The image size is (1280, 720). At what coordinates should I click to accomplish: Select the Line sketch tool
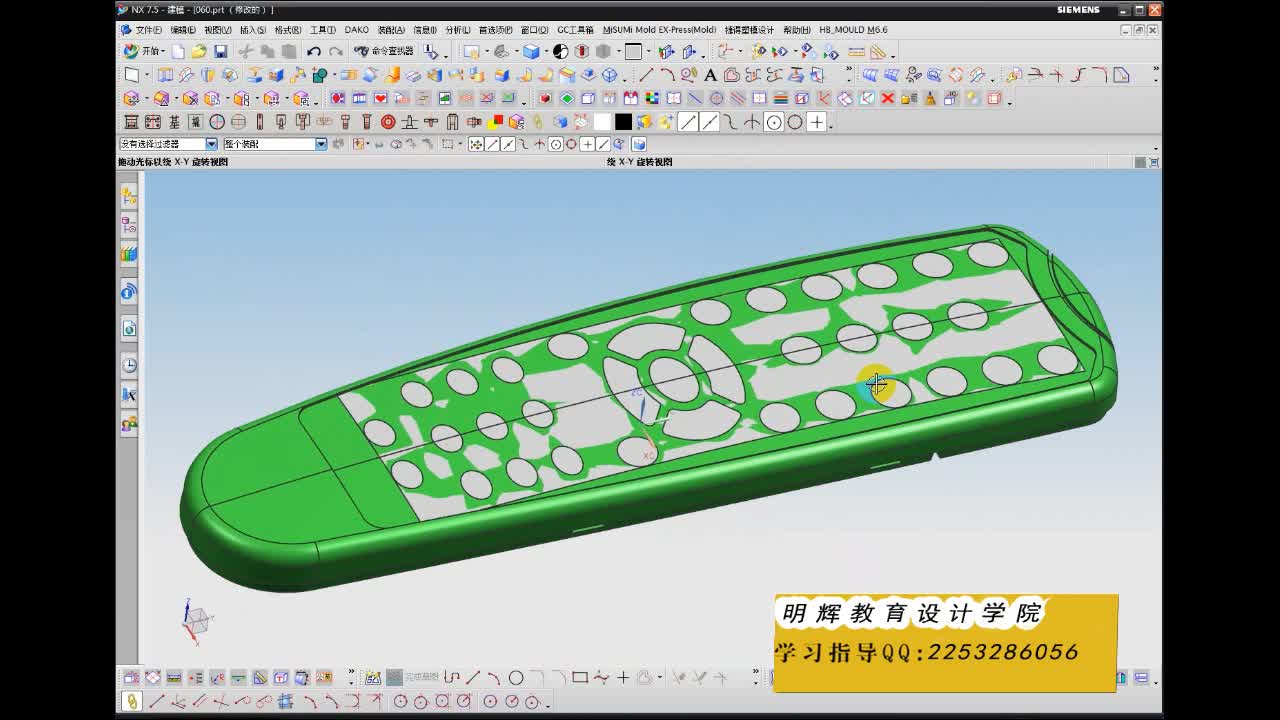471,675
